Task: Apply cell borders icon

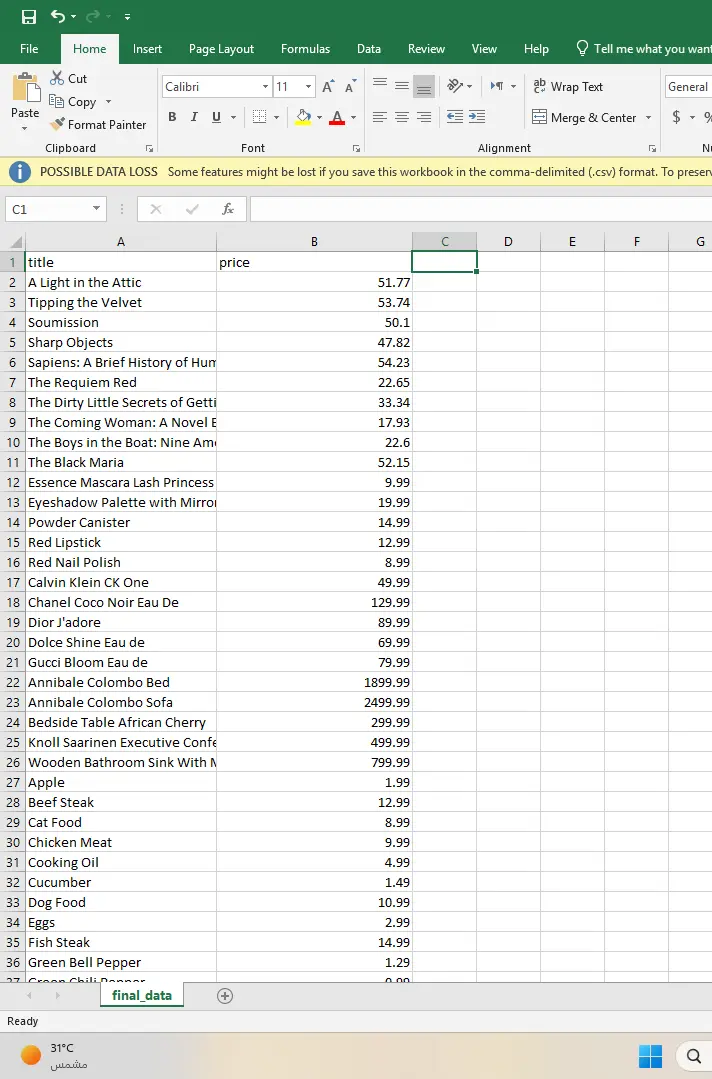Action: pyautogui.click(x=259, y=117)
